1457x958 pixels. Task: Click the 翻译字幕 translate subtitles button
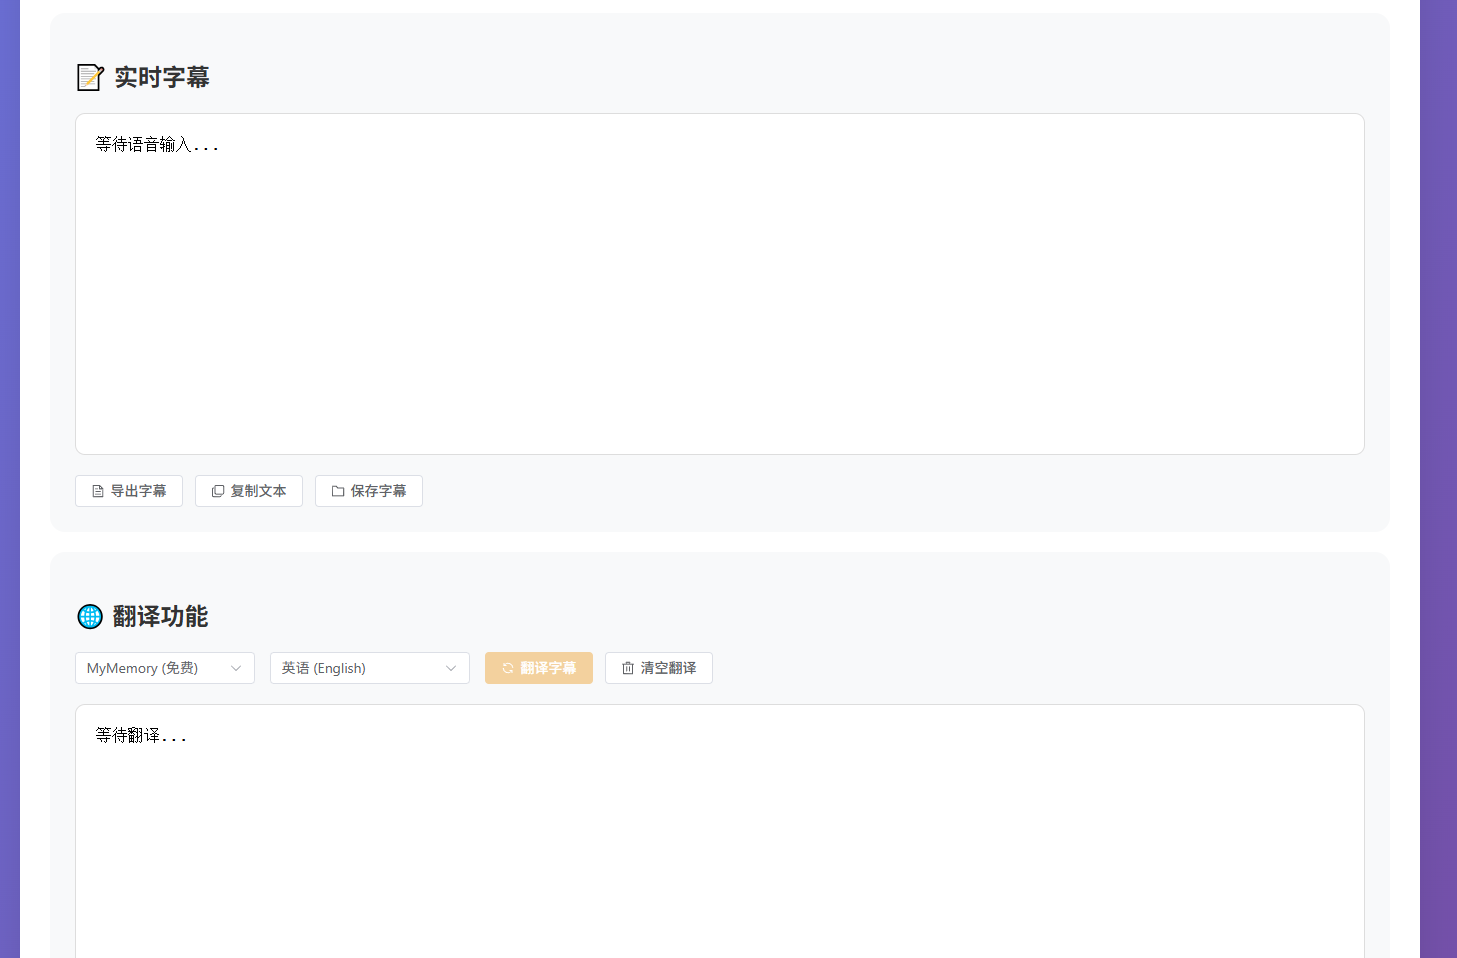tap(539, 668)
